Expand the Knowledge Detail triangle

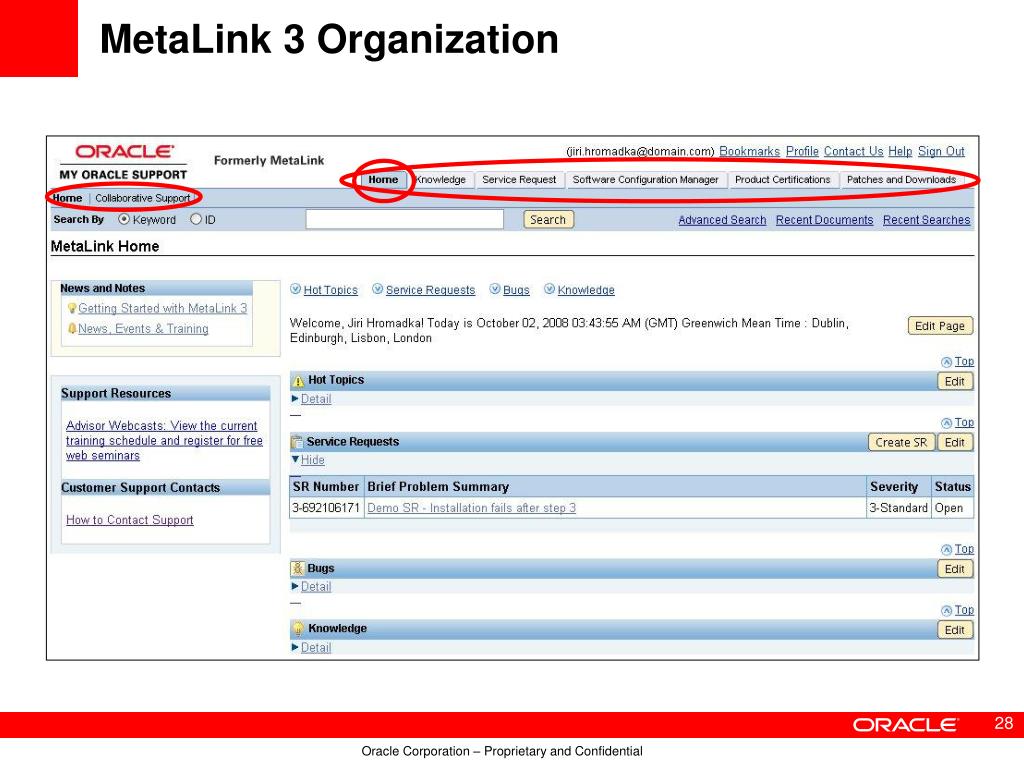pos(295,647)
